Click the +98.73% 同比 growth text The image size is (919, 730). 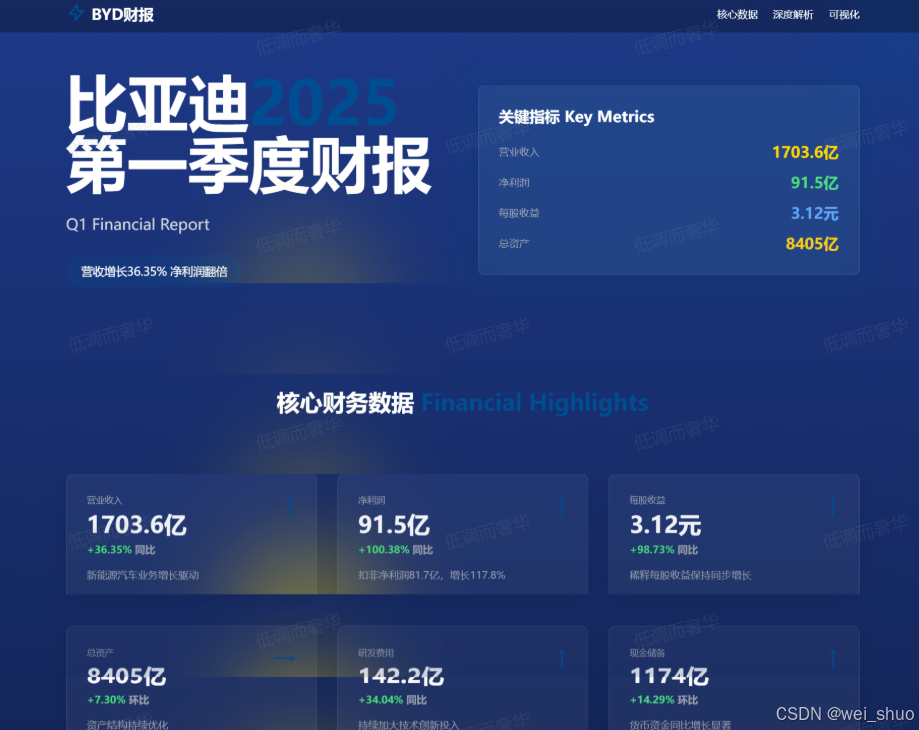point(664,550)
